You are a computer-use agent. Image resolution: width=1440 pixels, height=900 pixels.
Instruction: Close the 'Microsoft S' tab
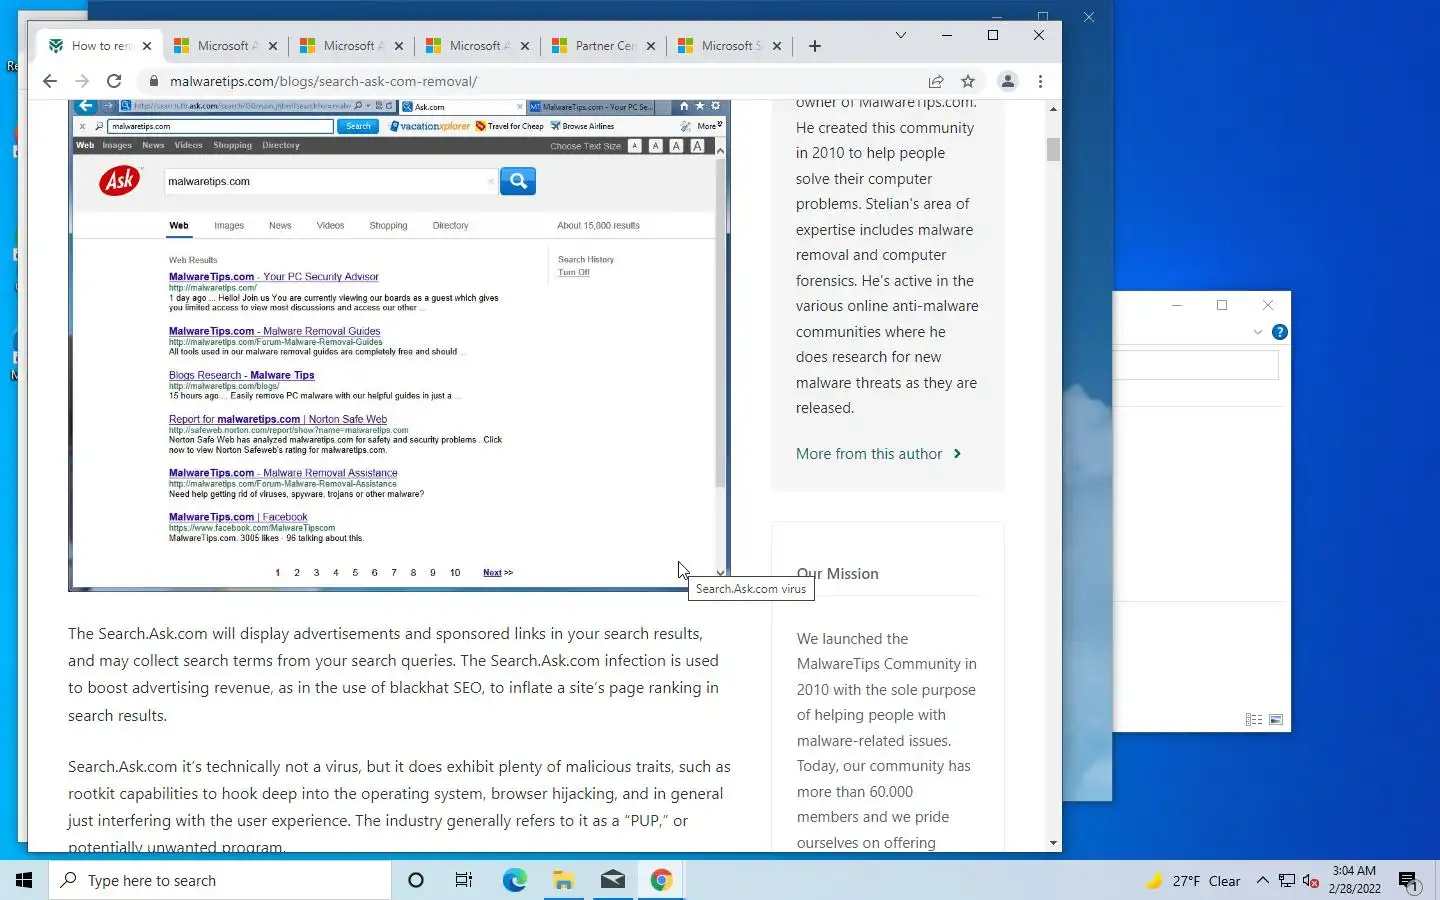pyautogui.click(x=777, y=46)
